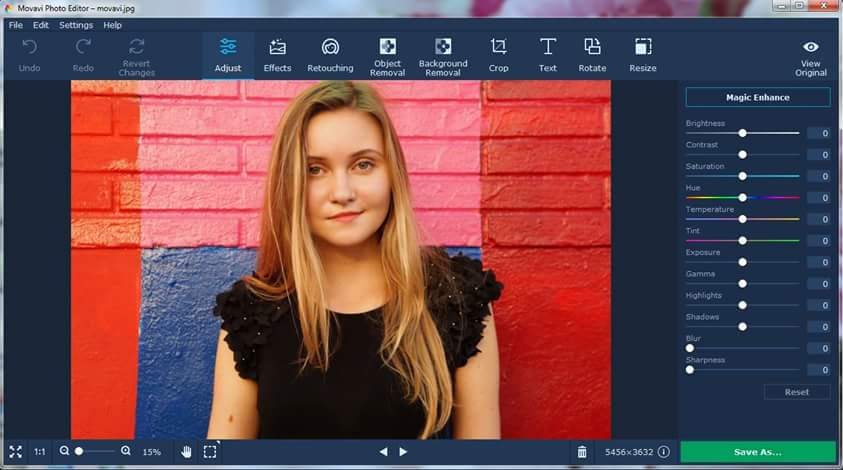Screen dimensions: 843x470
Task: Toggle fullscreen mode icon at bottom left
Action: click(x=15, y=452)
